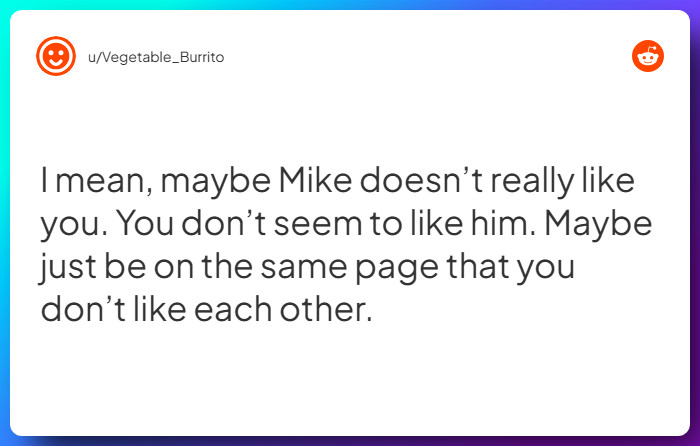700x446 pixels.
Task: Select the word "be" after "just"
Action: 125,266
